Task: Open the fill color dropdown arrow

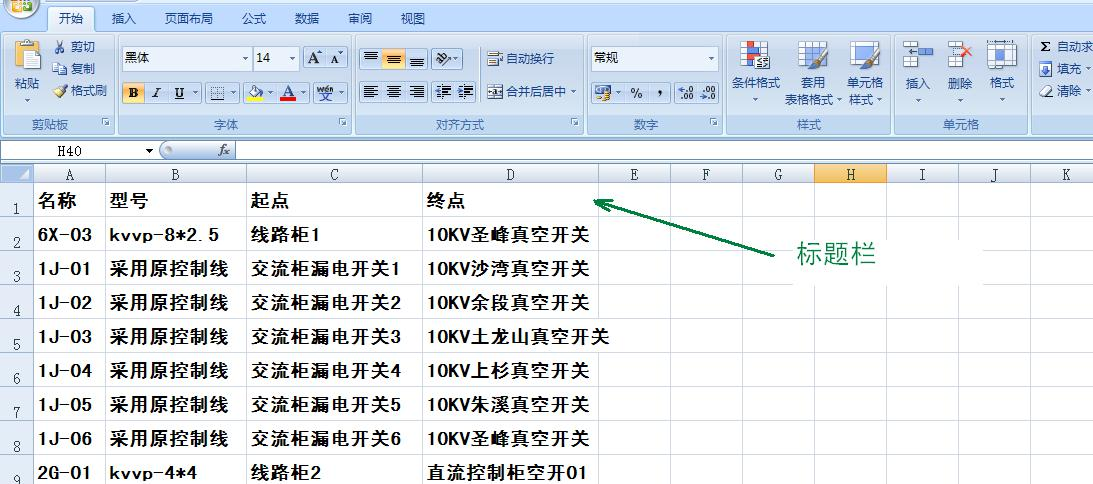Action: (270, 93)
